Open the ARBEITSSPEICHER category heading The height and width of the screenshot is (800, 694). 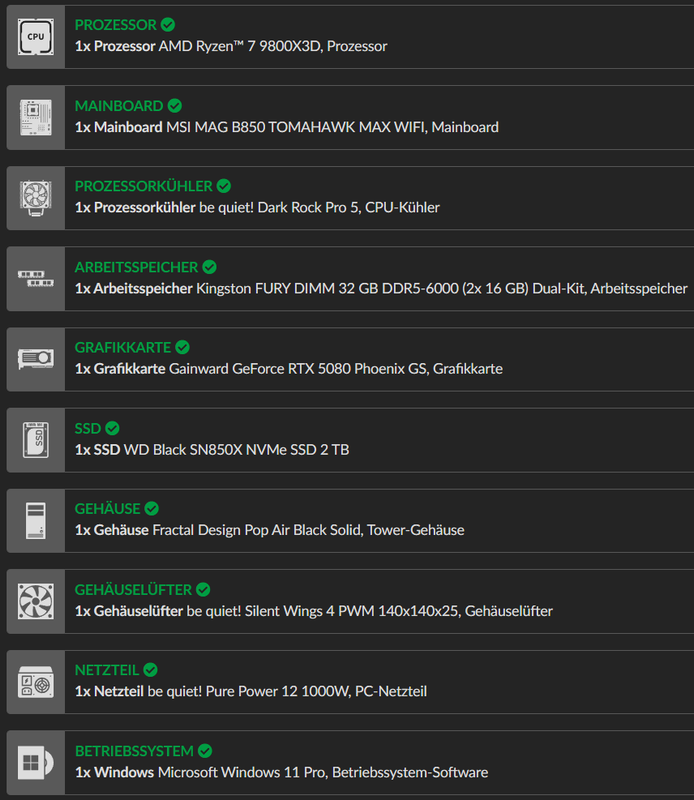[136, 267]
